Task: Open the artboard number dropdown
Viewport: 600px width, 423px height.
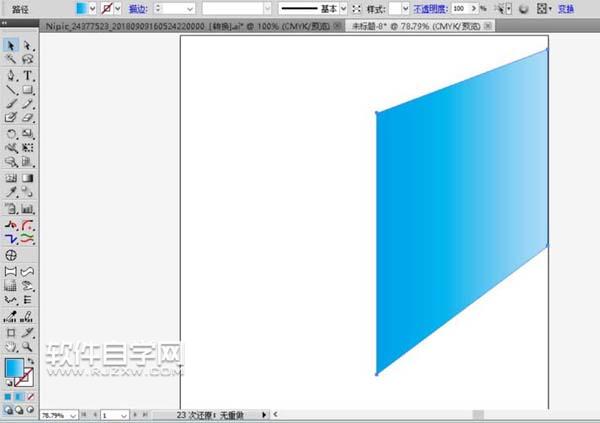Action: click(x=124, y=415)
